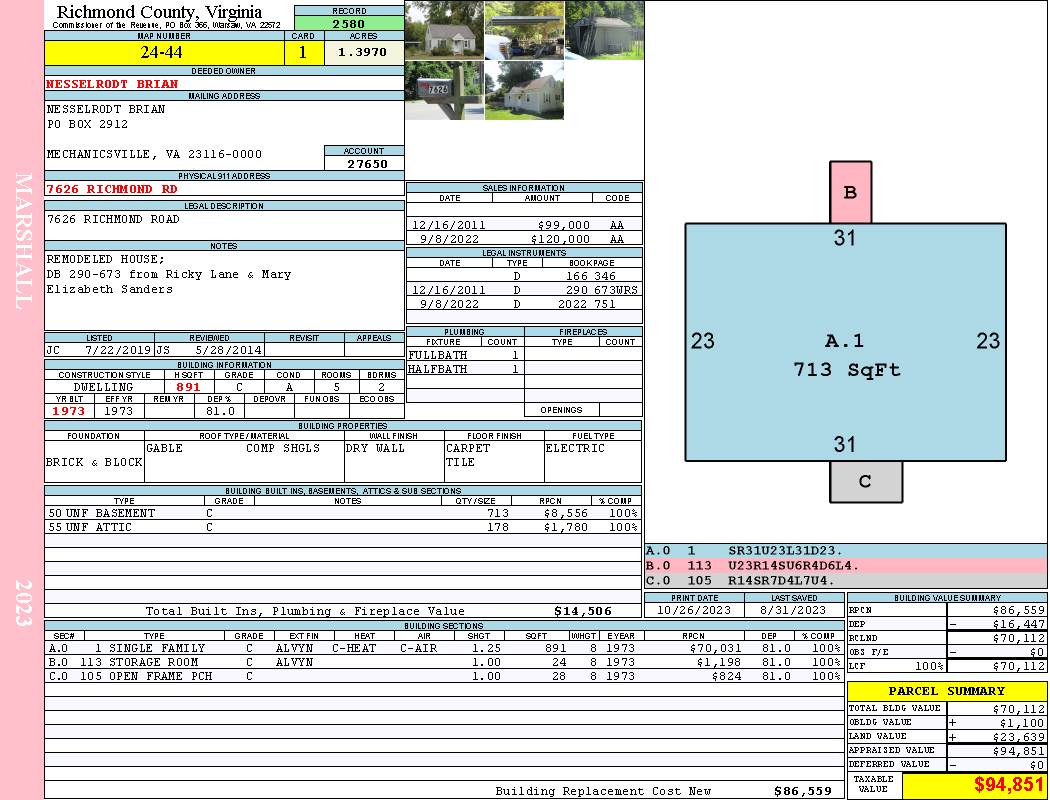Click the red TAXABLE VALUE $94,851
Image resolution: width=1050 pixels, height=800 pixels.
1009,785
